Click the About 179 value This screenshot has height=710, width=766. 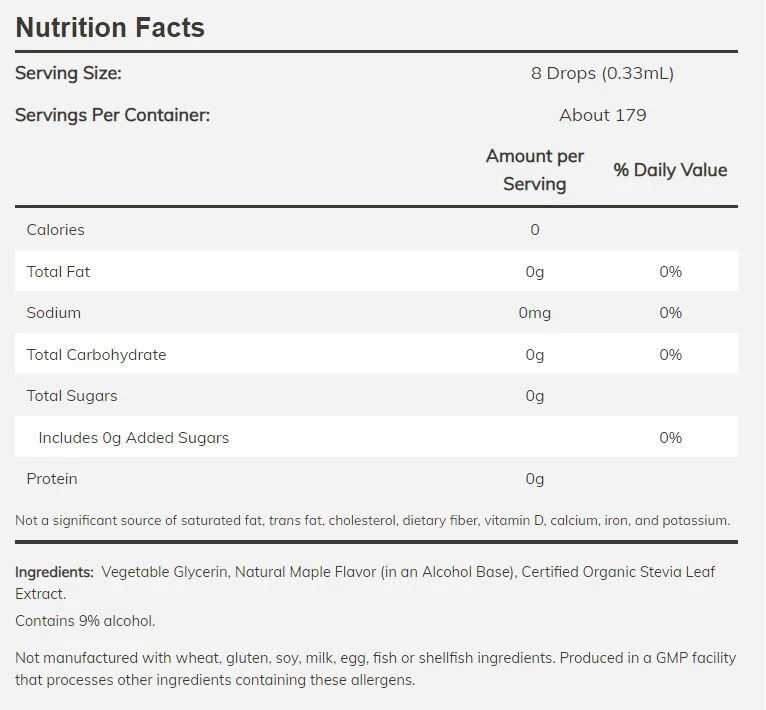pyautogui.click(x=602, y=115)
